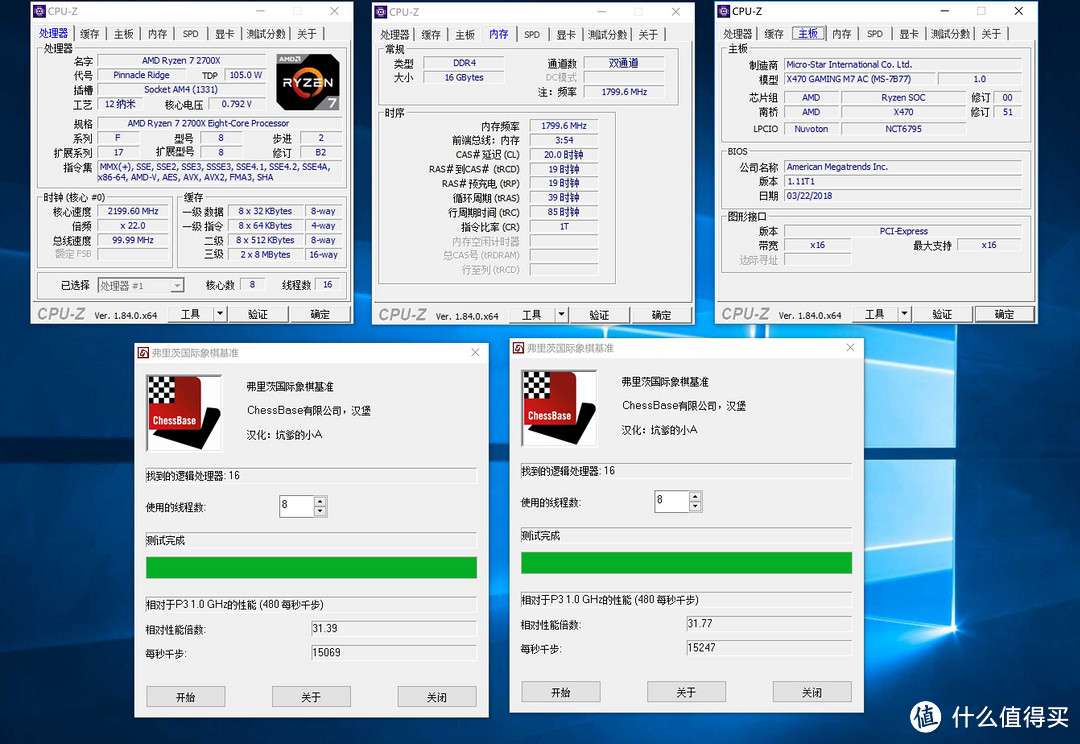Viewport: 1080px width, 744px height.
Task: Open the 内存 tab in the right CPU-Z window
Action: (841, 34)
